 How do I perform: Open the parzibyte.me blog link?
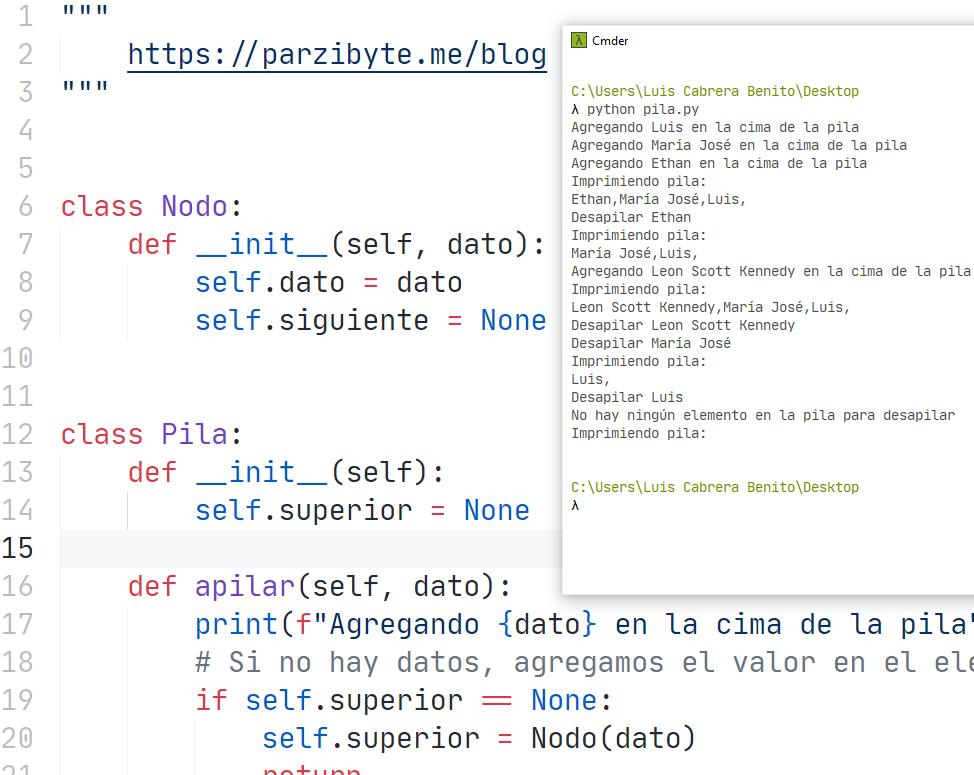point(337,54)
